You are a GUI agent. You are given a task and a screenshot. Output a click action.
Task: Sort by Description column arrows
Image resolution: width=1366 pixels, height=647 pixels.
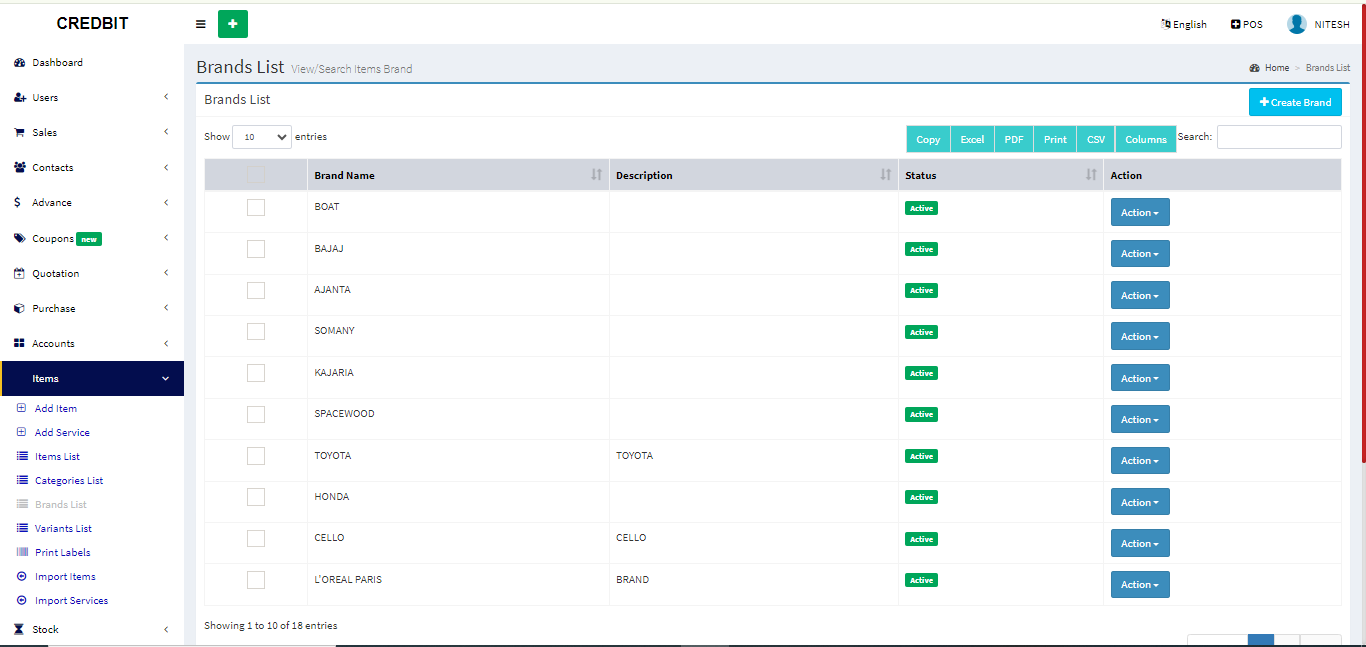point(885,175)
